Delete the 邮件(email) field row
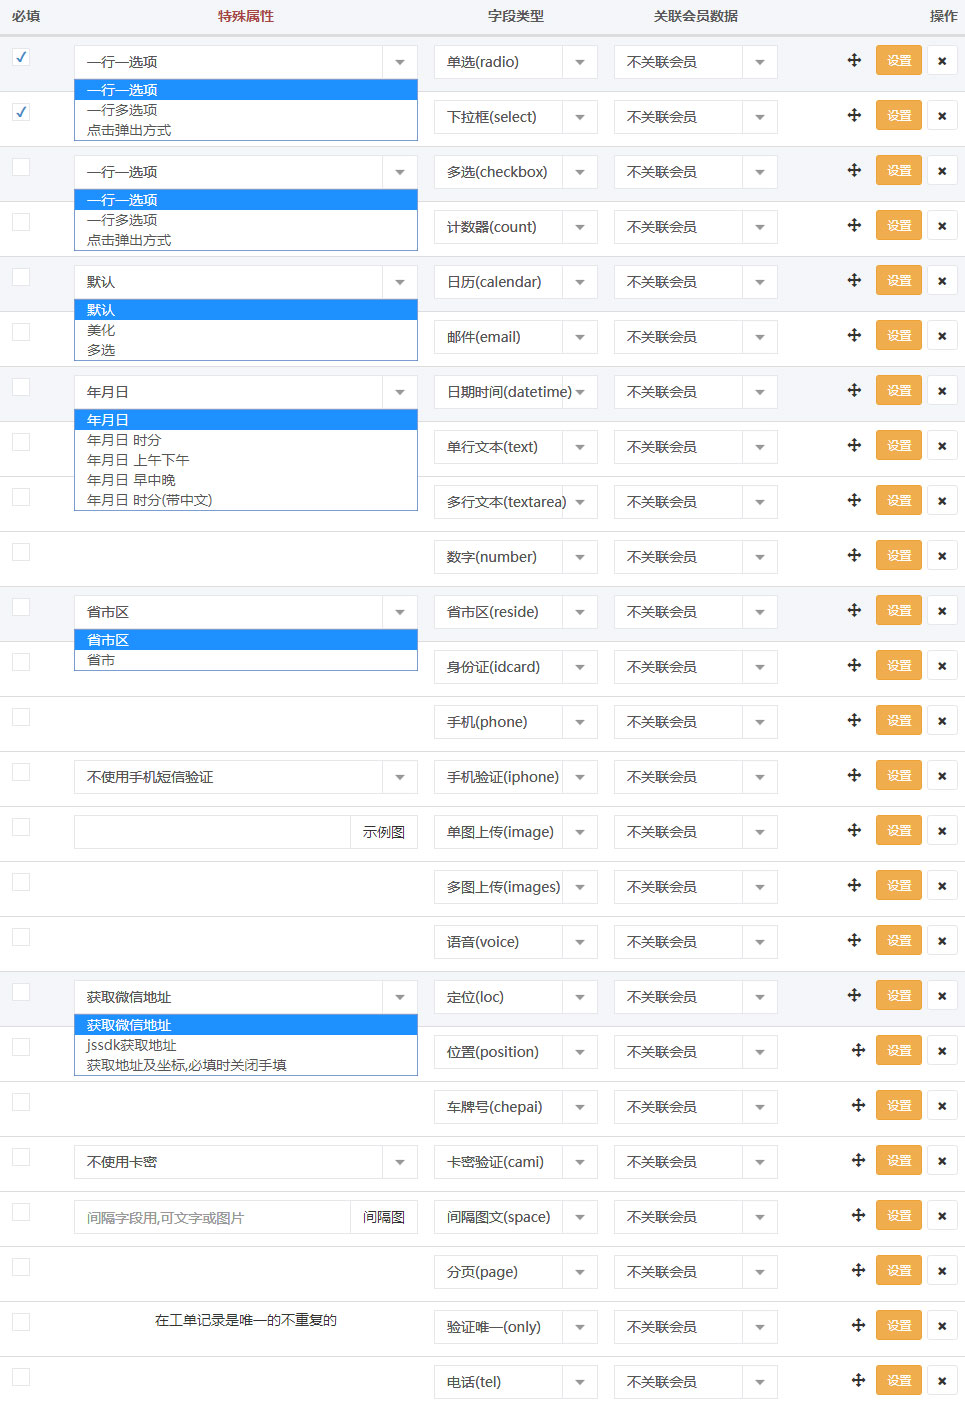Screen dimensions: 965x1411 pos(941,336)
